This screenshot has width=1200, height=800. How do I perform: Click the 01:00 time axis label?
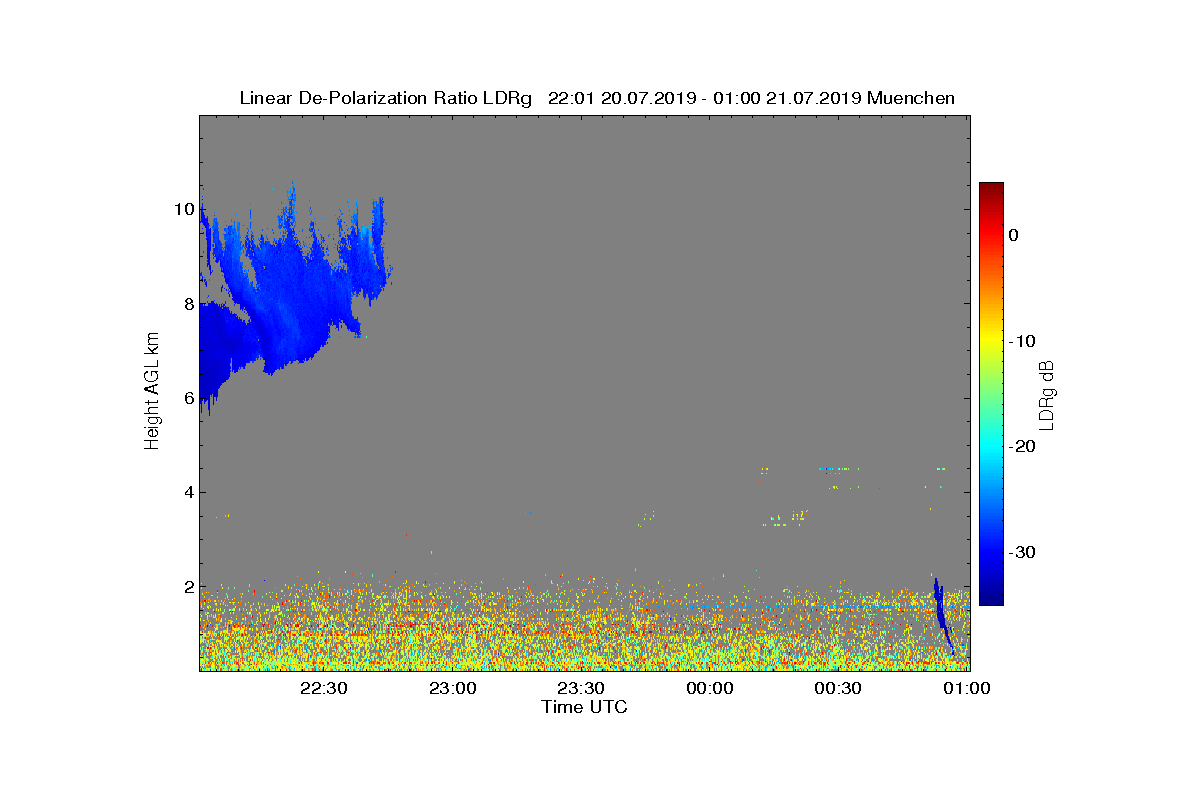967,688
